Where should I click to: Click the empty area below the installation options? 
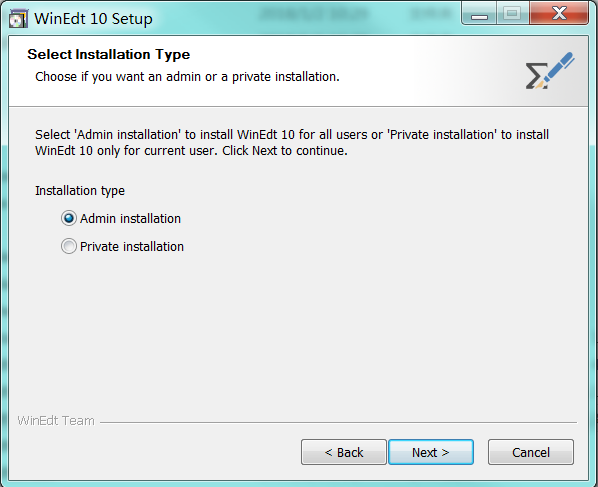point(298,332)
